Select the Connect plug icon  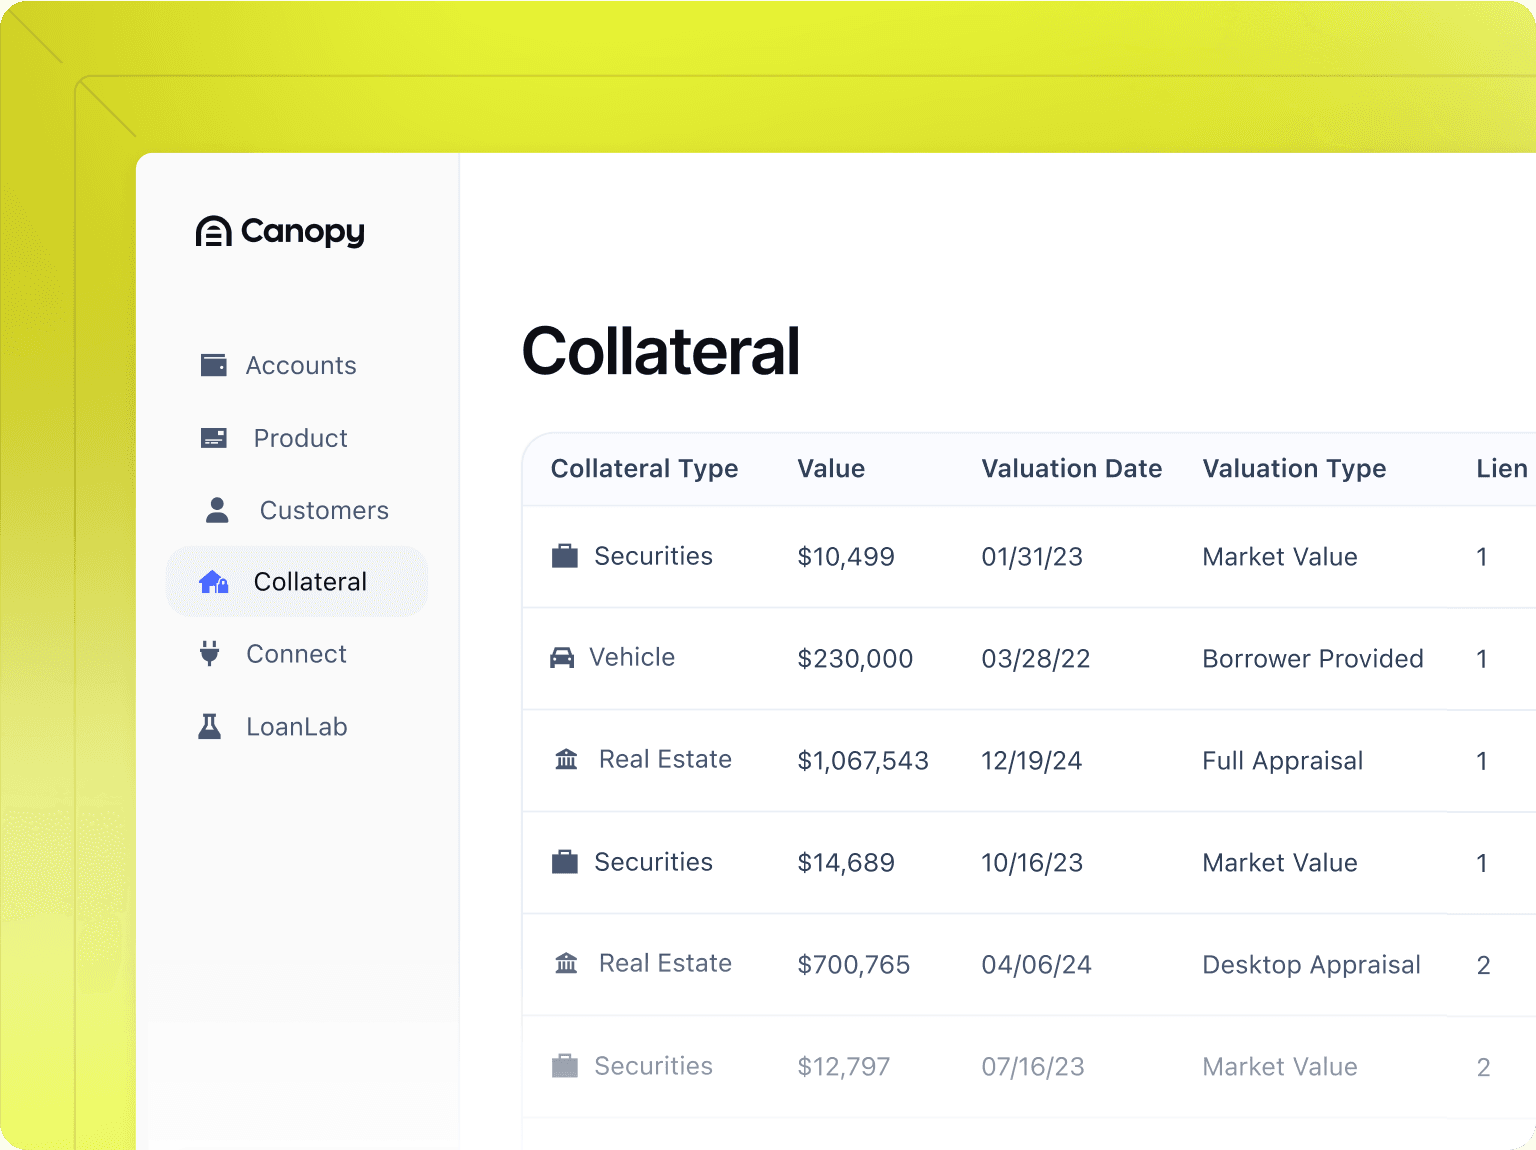point(210,653)
